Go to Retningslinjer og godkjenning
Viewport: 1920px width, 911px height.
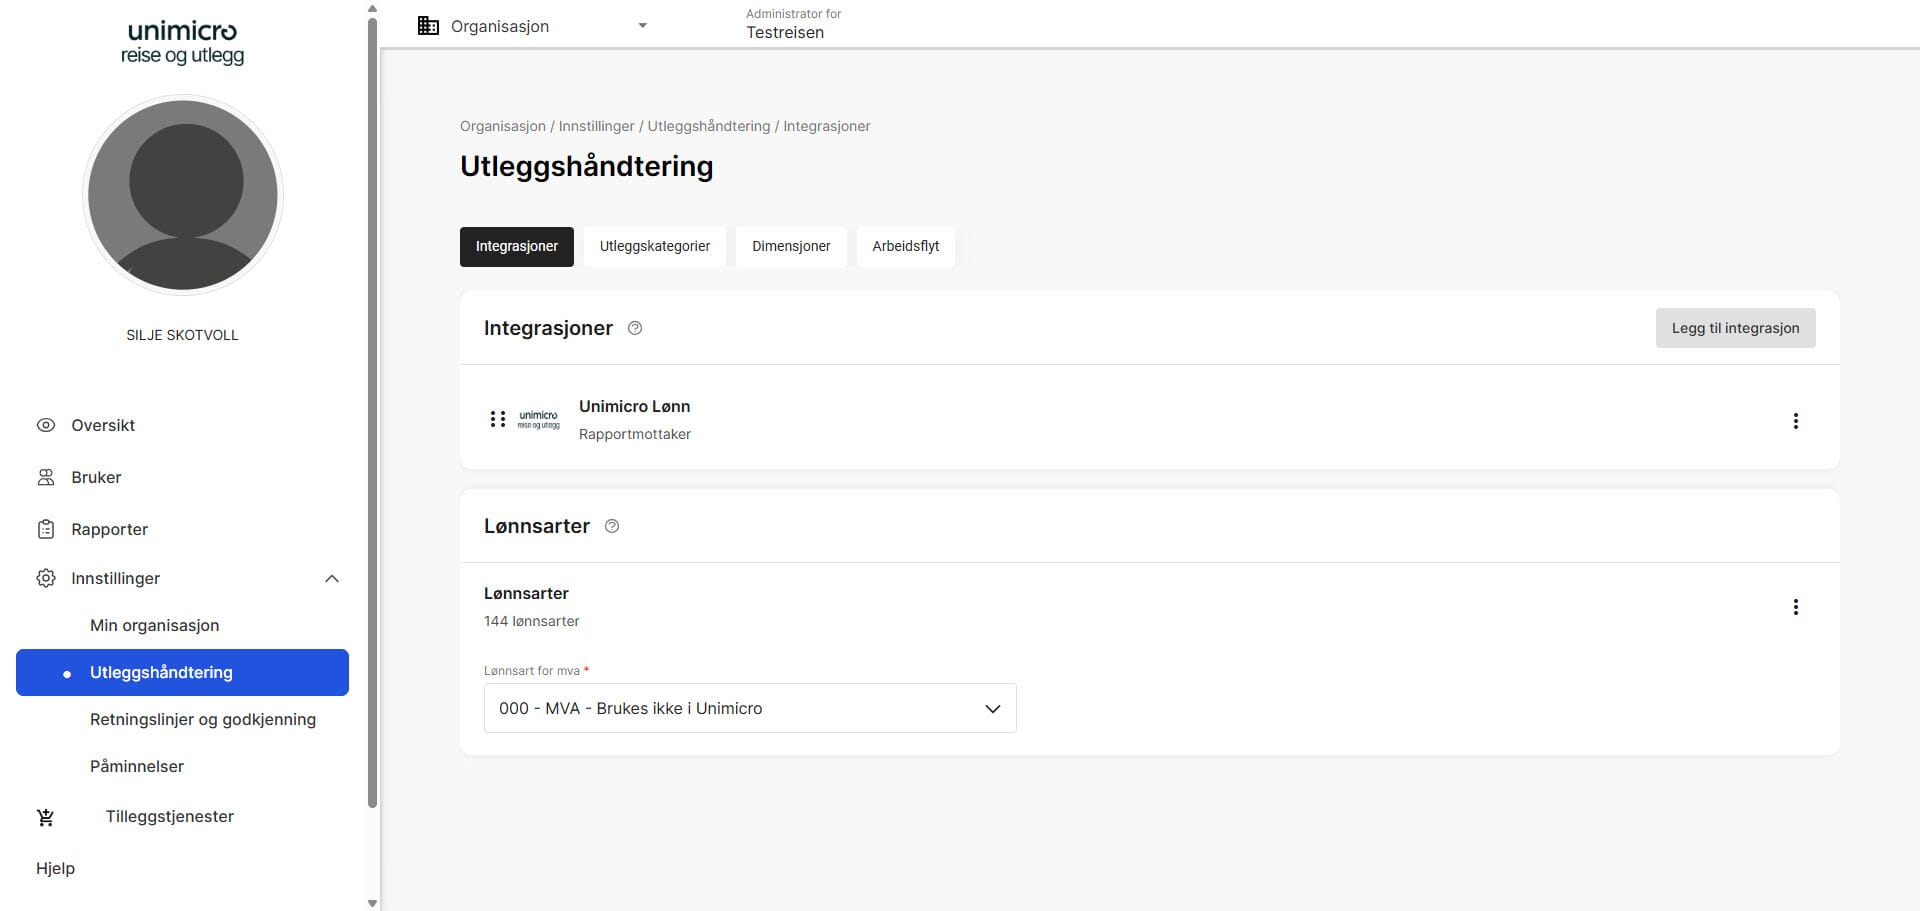coord(202,719)
